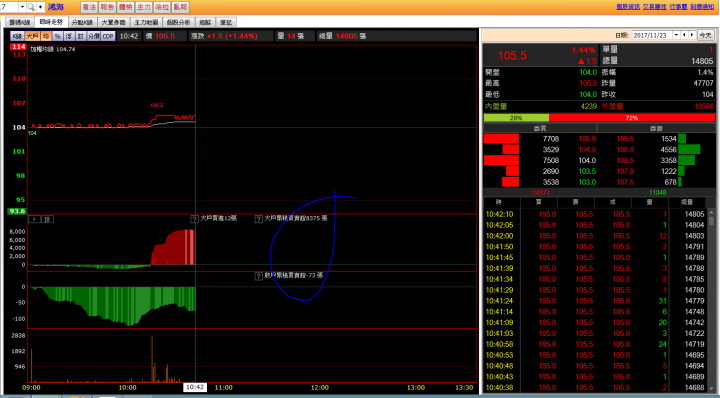Toggle the 均 average line button

46,36
